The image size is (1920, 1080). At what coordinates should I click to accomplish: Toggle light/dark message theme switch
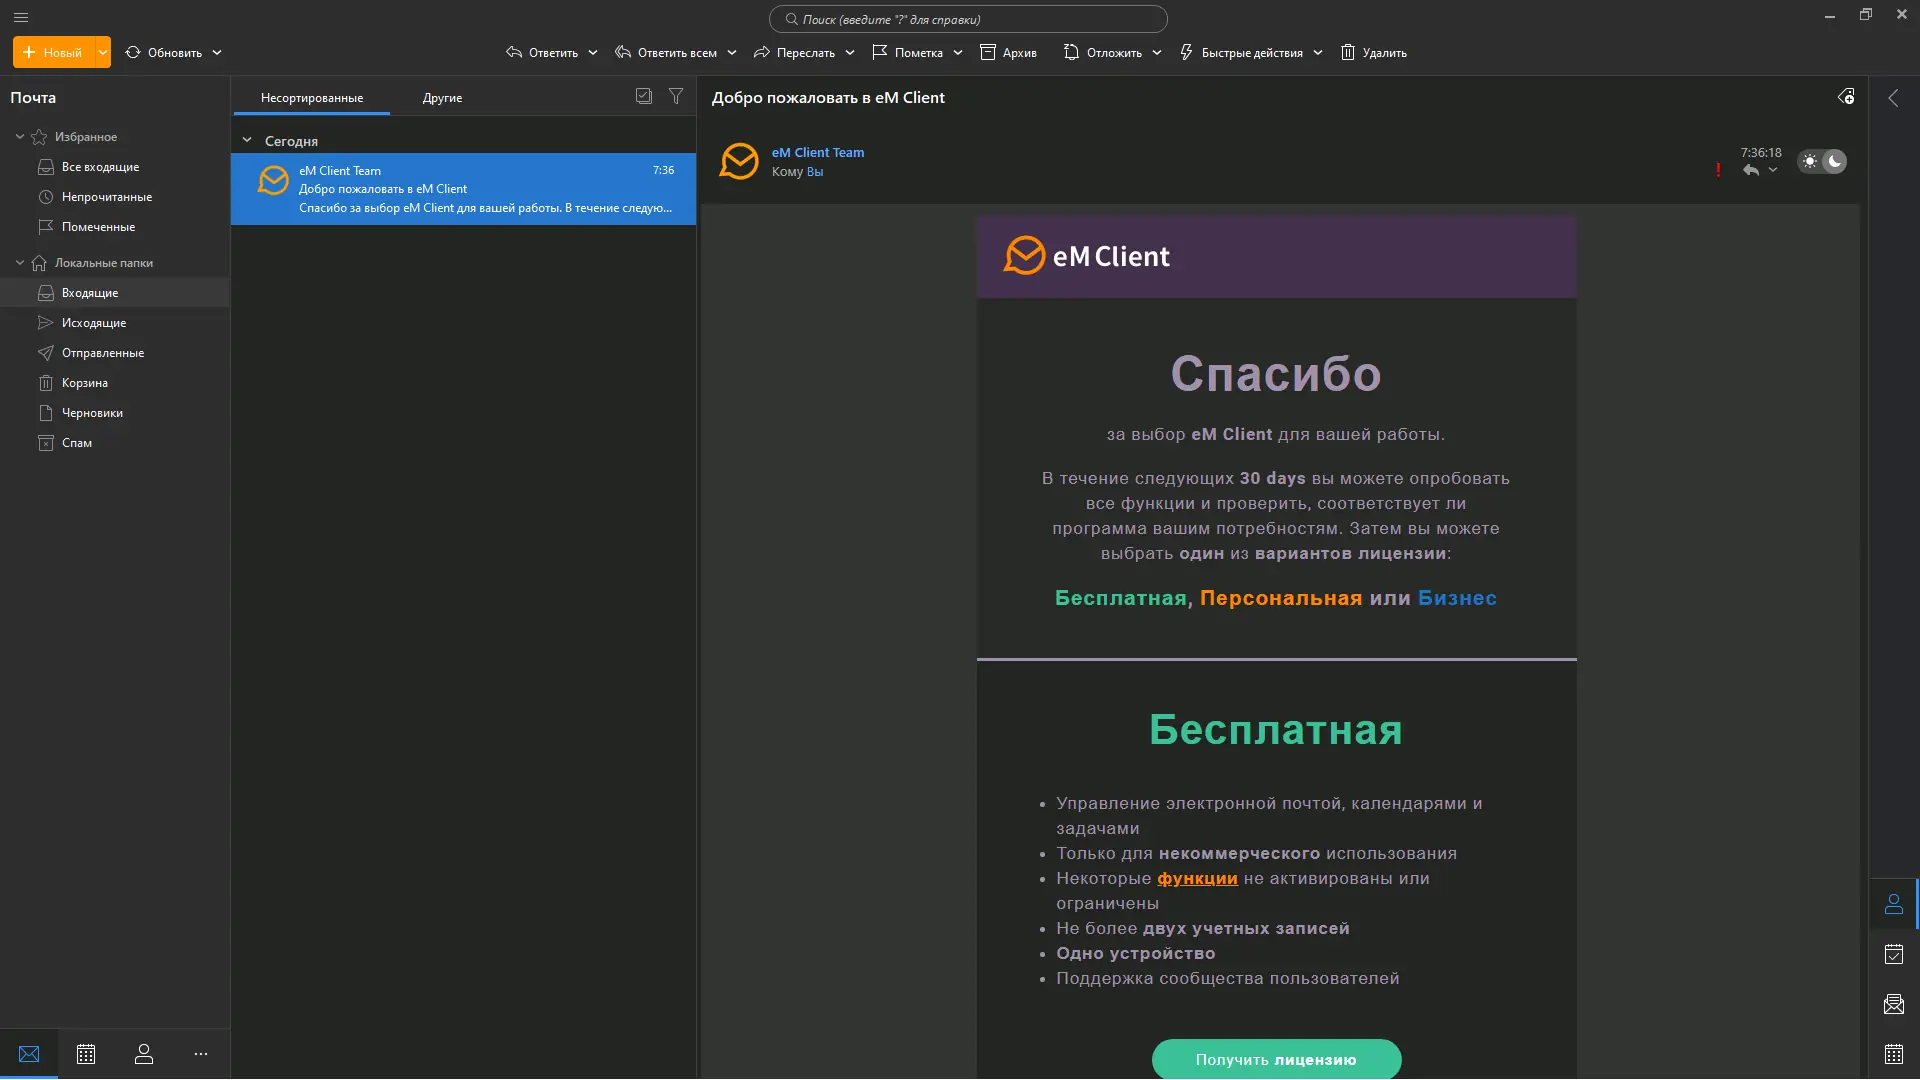[x=1822, y=161]
